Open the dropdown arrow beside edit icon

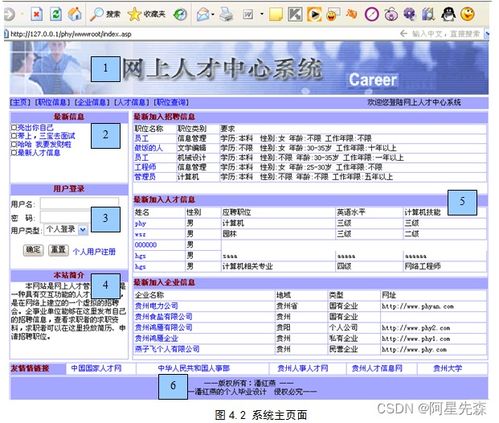(x=261, y=14)
